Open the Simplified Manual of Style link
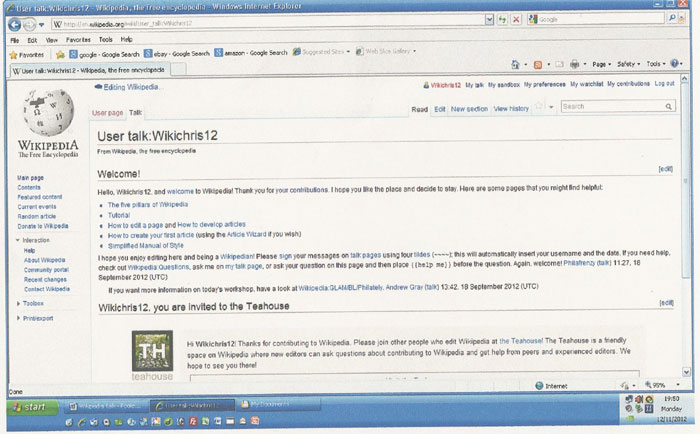 [146, 246]
